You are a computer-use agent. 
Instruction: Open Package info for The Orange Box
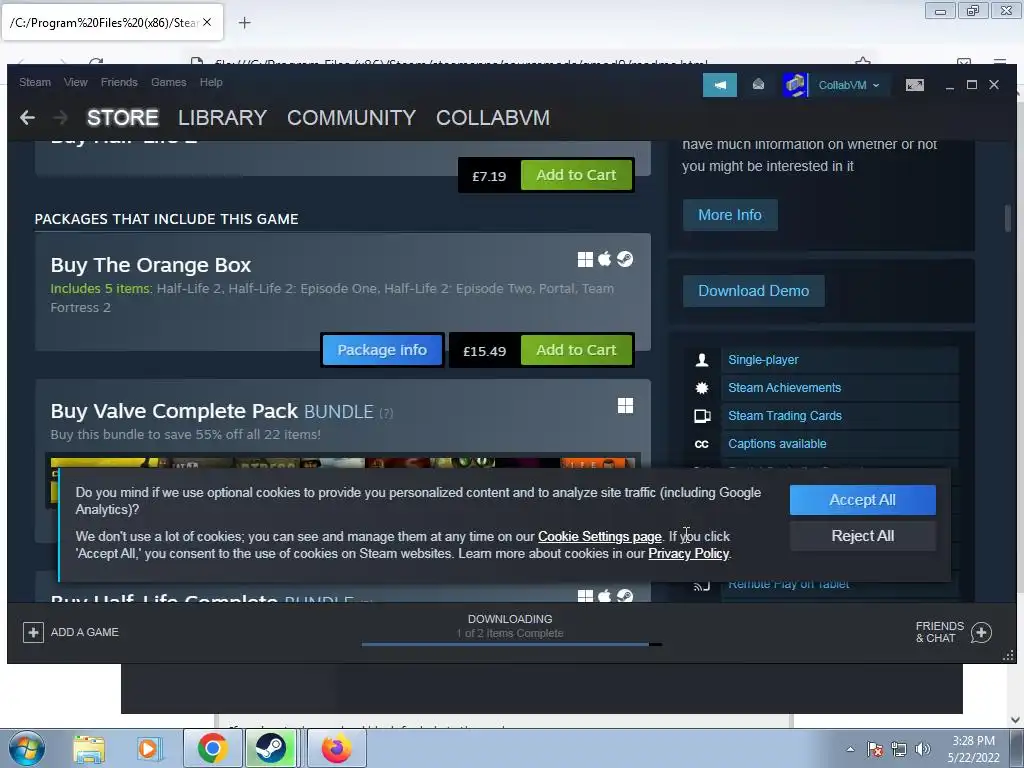click(x=382, y=350)
